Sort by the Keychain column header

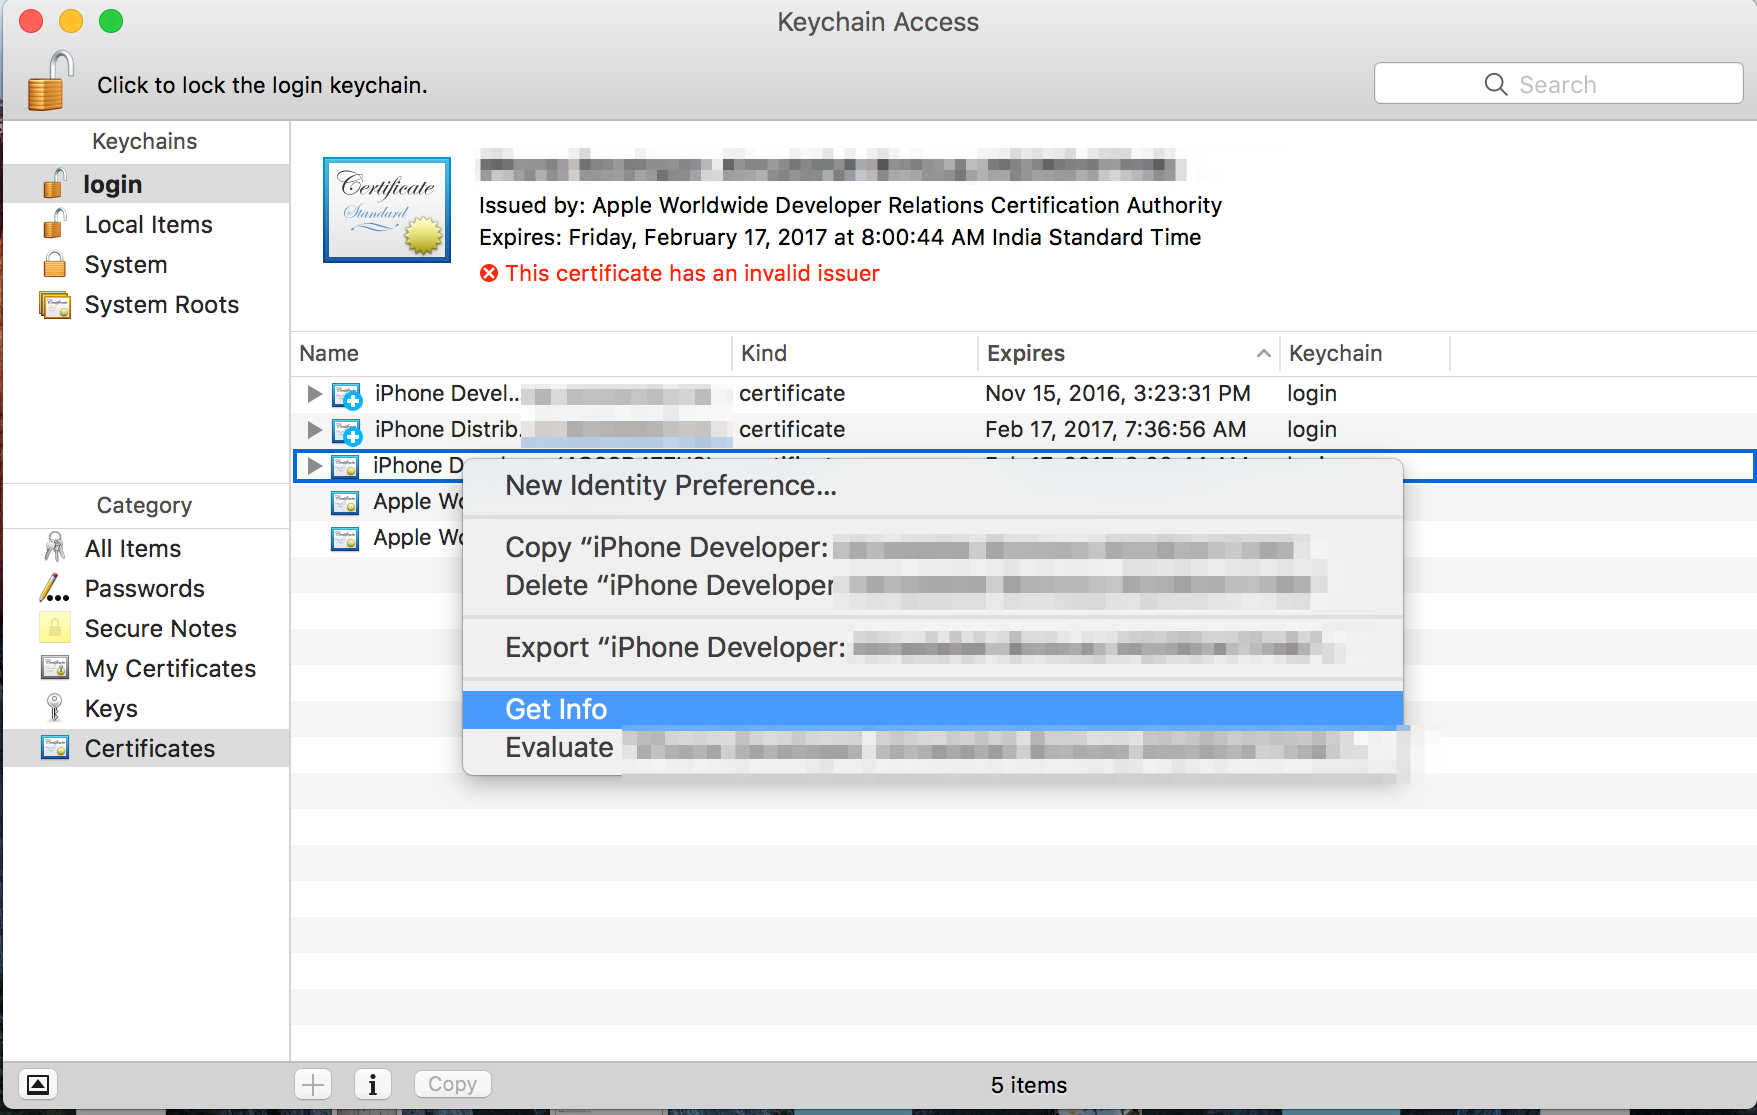click(x=1365, y=353)
